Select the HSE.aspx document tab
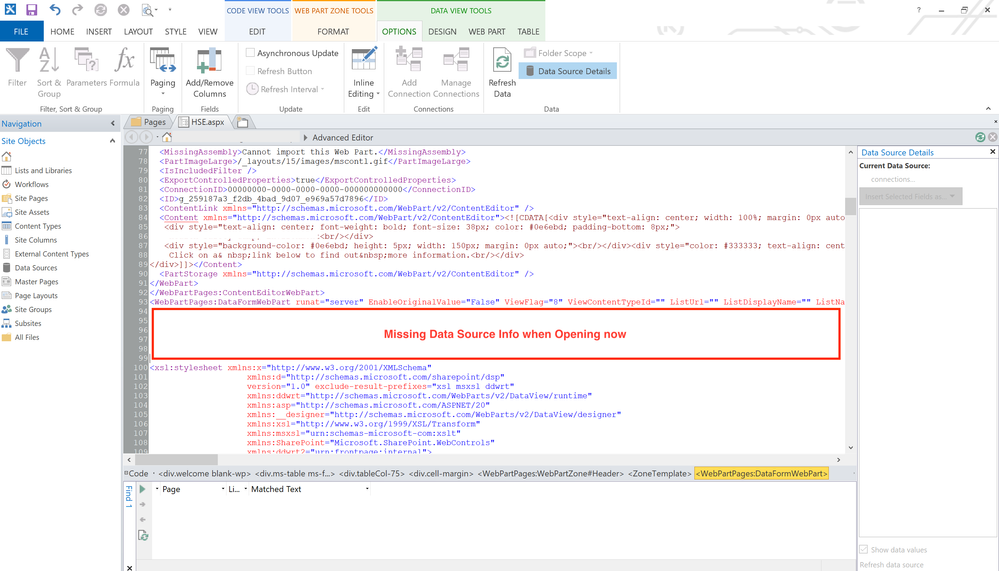999x571 pixels. click(203, 122)
